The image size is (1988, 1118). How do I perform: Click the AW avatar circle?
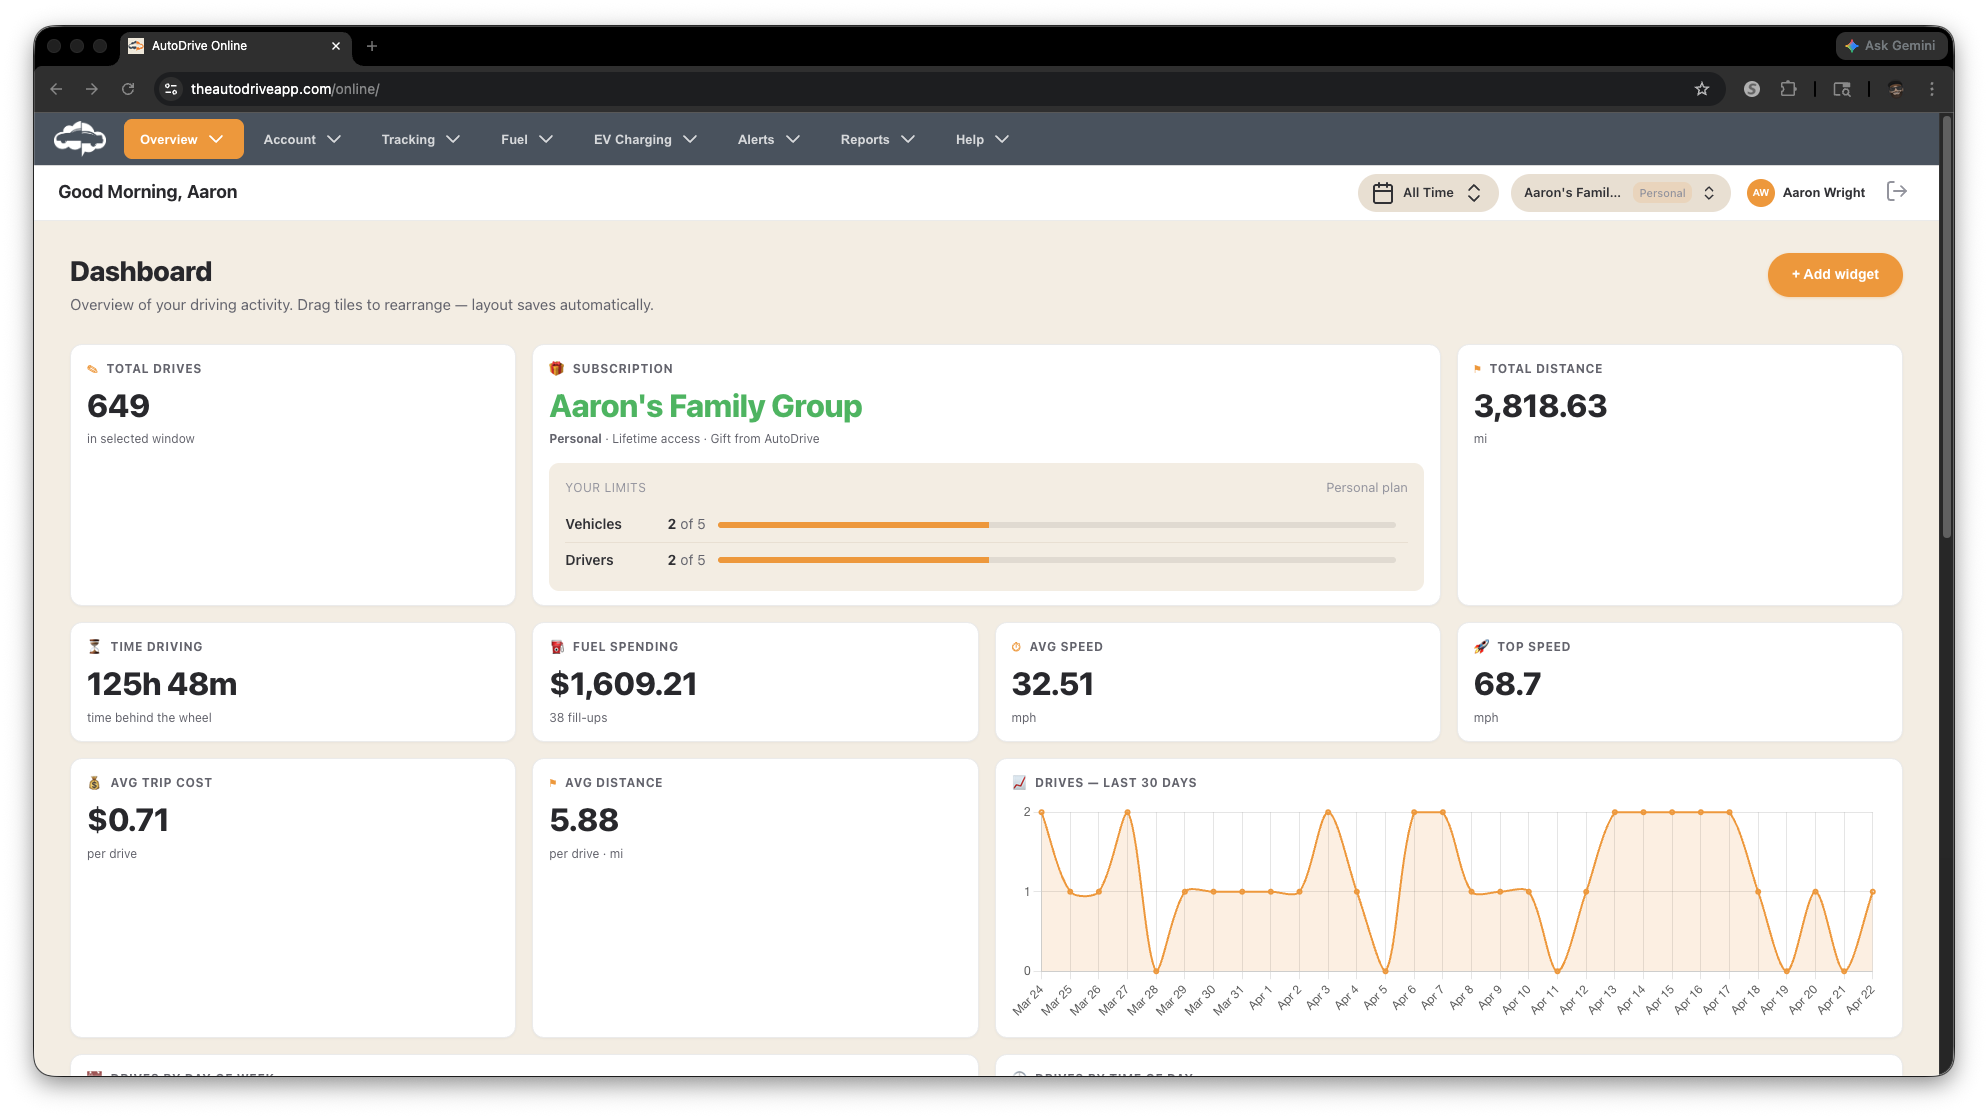[x=1760, y=192]
